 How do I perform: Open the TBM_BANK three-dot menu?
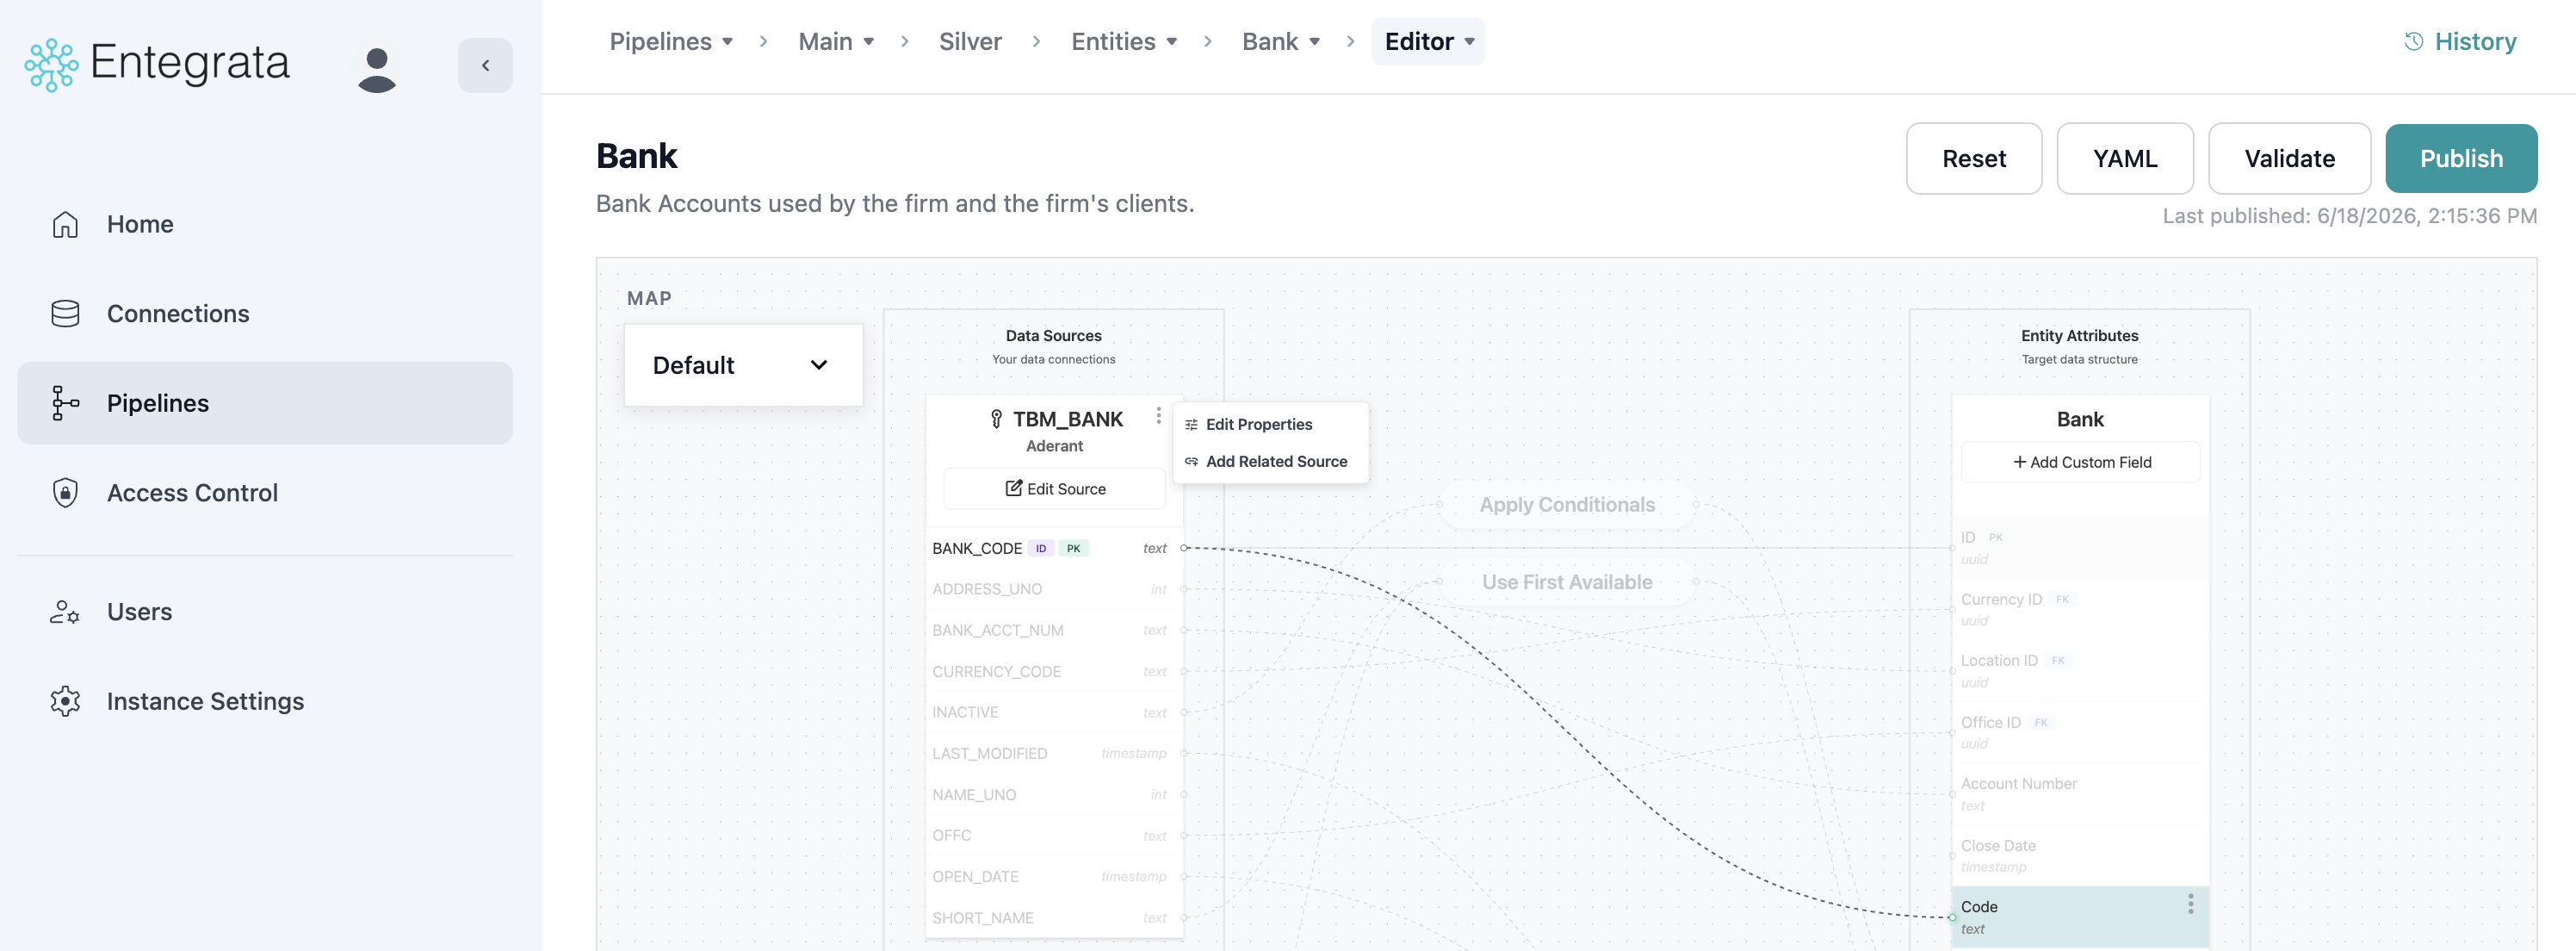pos(1158,415)
